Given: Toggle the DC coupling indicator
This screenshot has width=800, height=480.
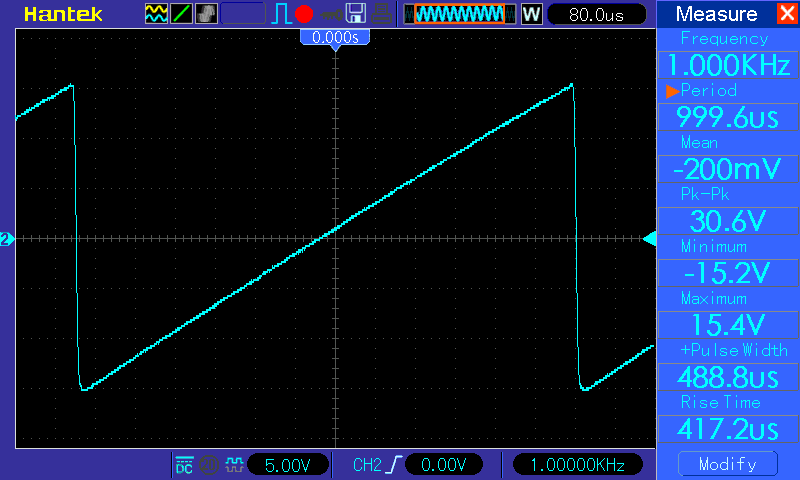Looking at the screenshot, I should 184,465.
